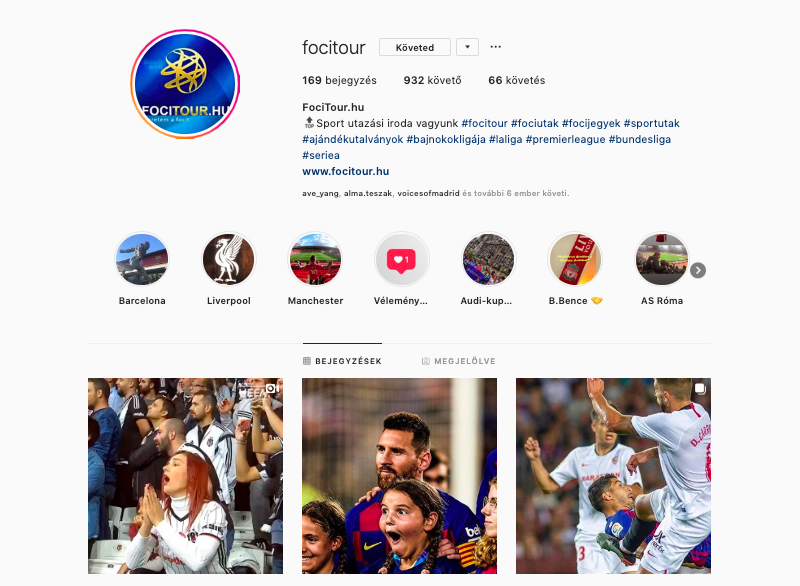Open the 932 követő followers list
800x586 pixels.
[432, 80]
